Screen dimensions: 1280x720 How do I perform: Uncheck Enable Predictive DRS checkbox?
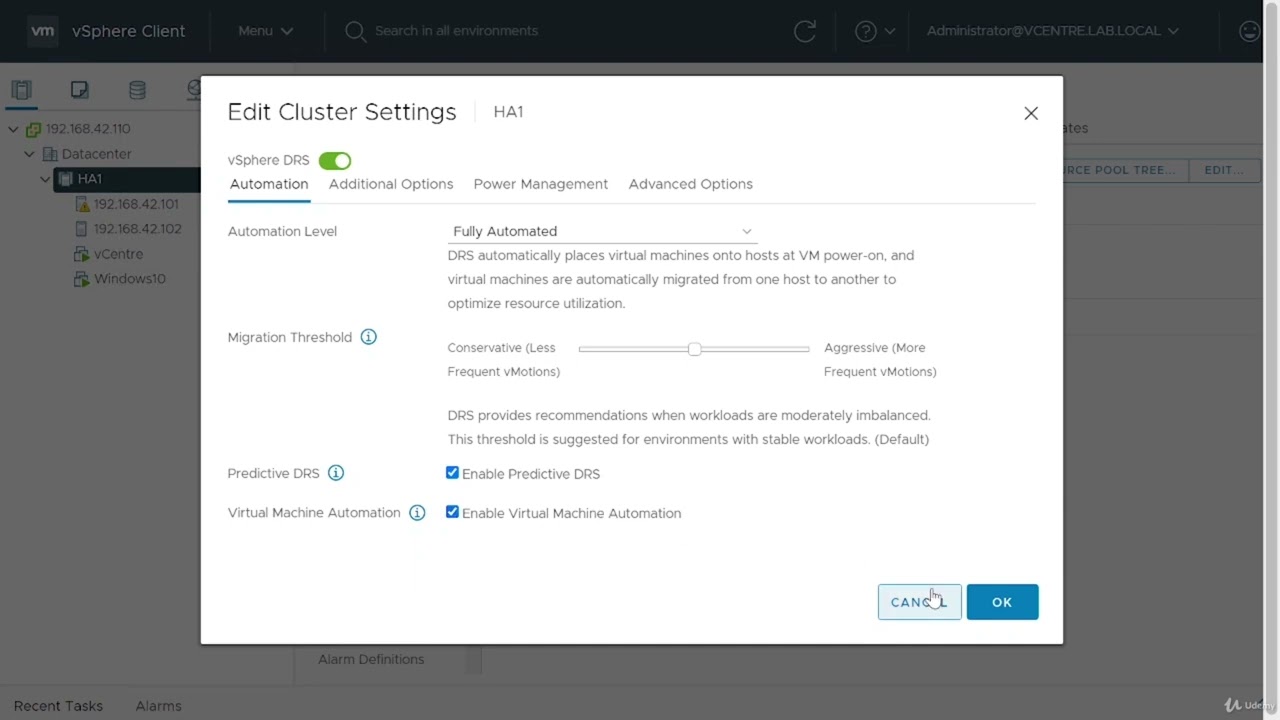coord(452,473)
